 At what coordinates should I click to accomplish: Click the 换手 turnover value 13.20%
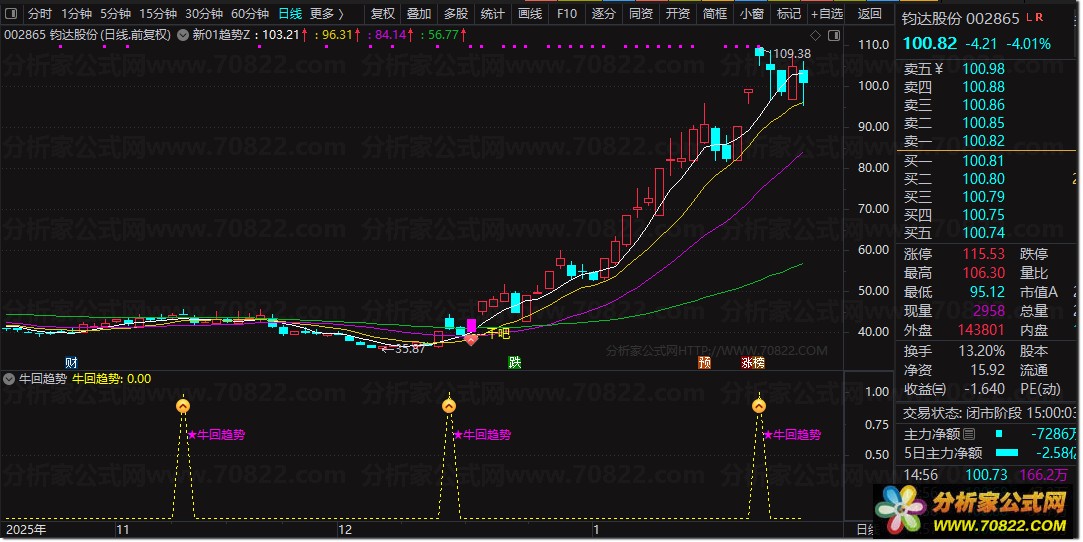point(981,351)
